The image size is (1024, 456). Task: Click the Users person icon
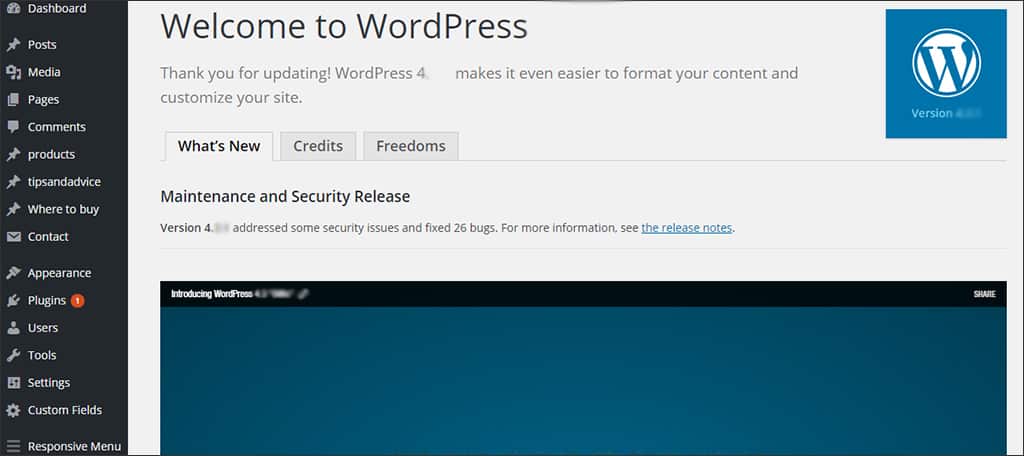pos(13,328)
